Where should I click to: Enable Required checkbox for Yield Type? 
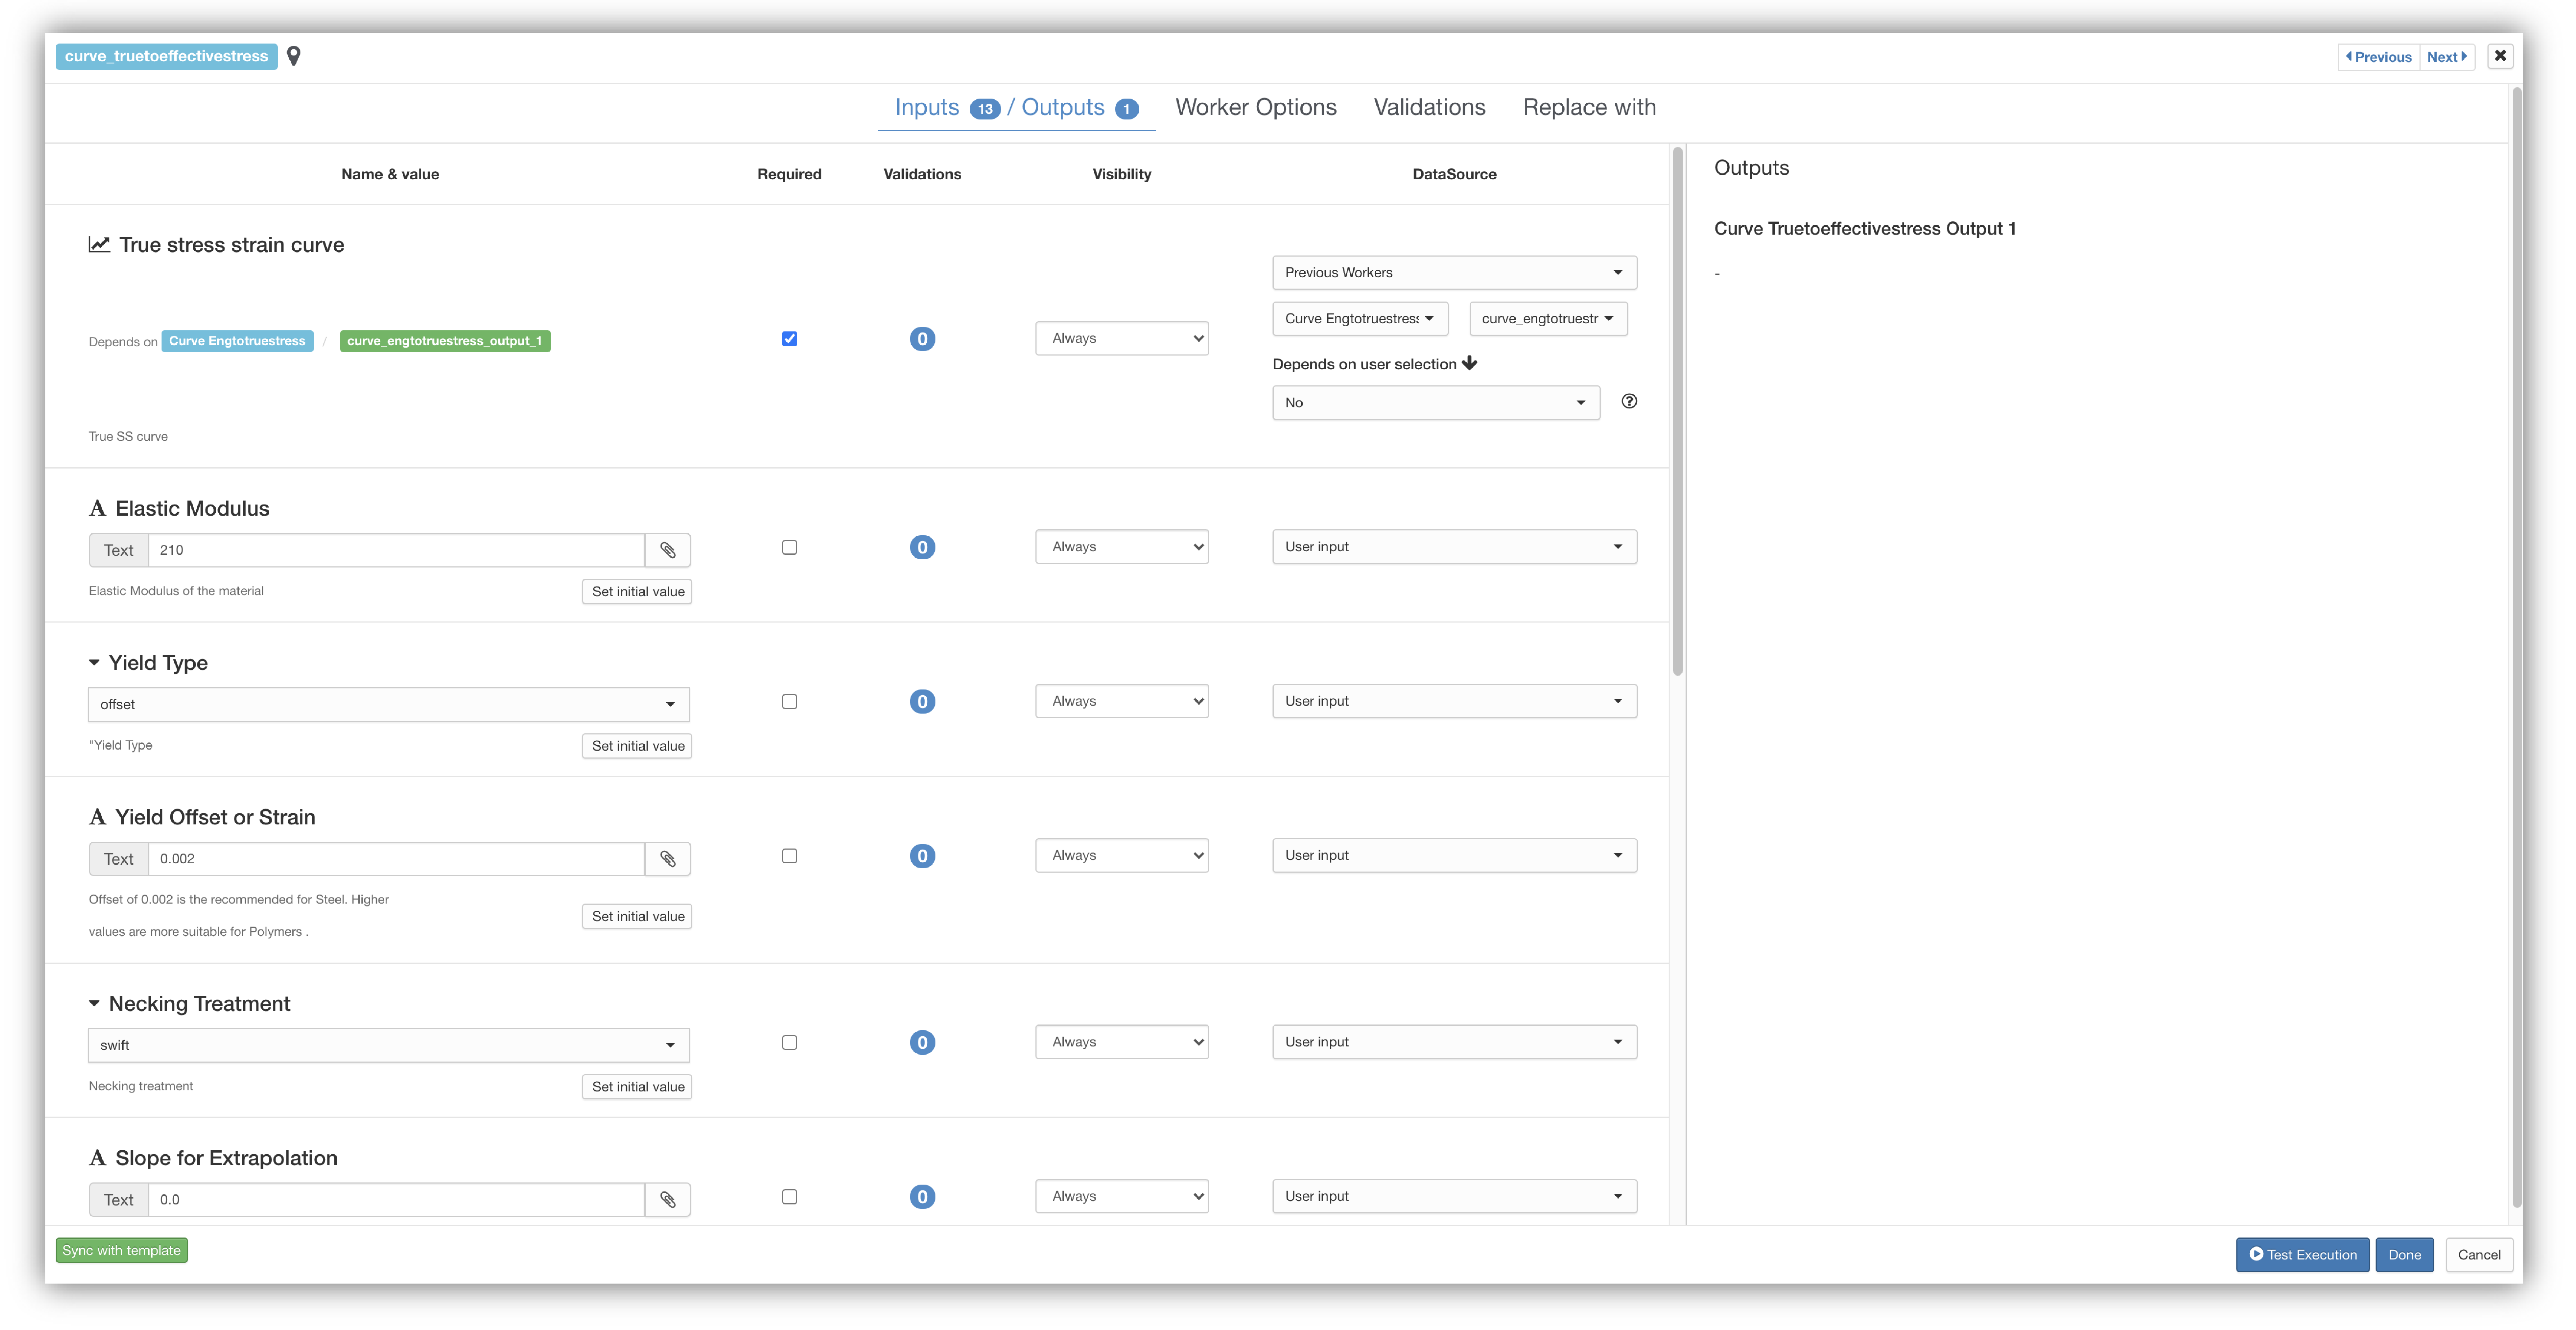pyautogui.click(x=789, y=702)
